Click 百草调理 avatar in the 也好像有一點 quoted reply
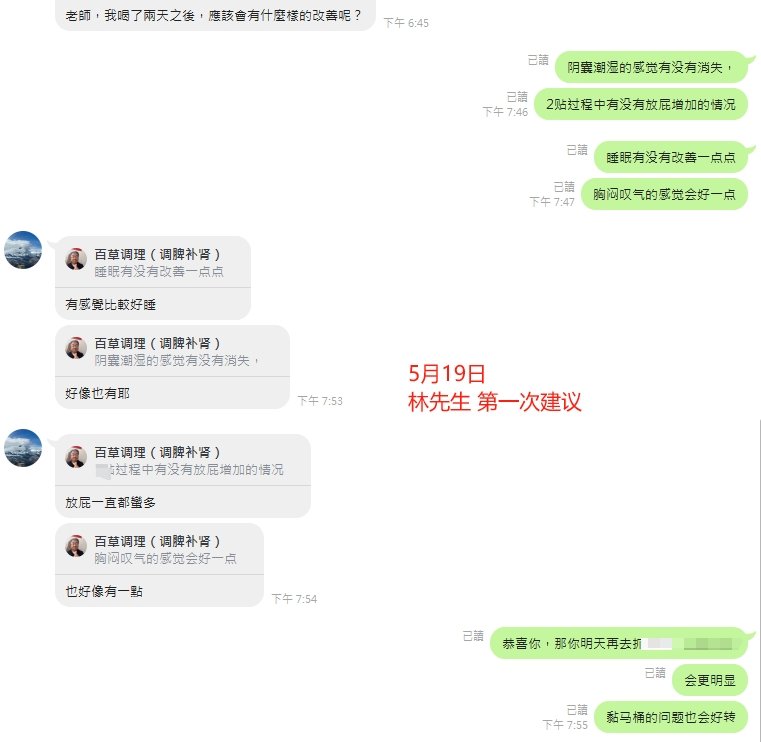This screenshot has height=742, width=761. tap(76, 546)
